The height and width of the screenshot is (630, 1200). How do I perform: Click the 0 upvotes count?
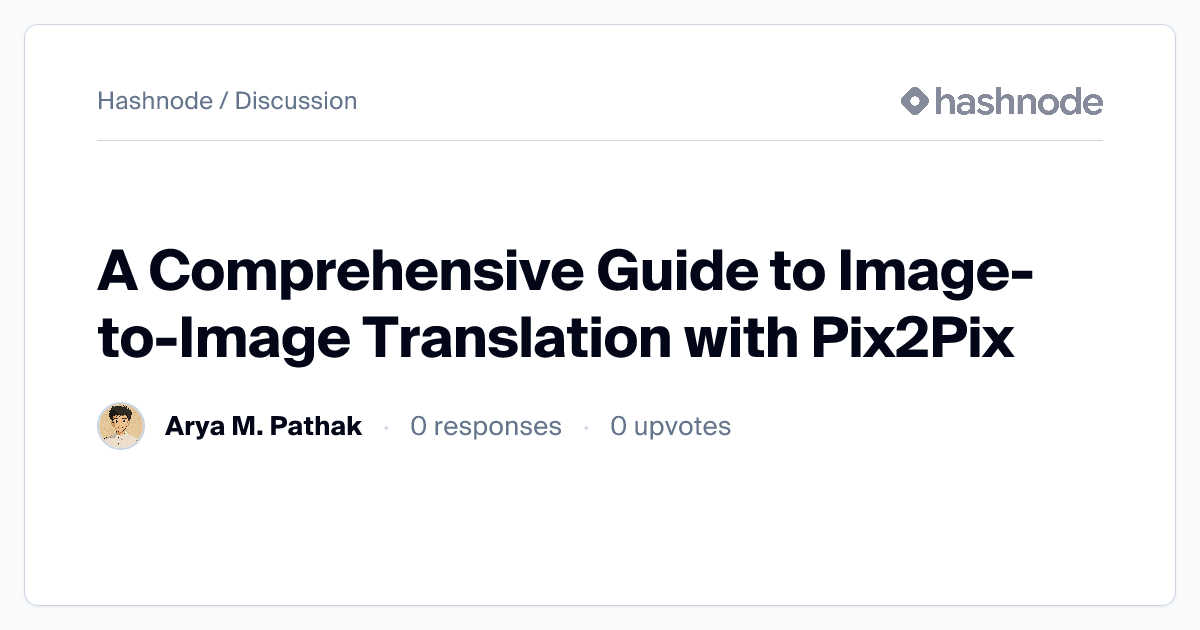pyautogui.click(x=670, y=427)
